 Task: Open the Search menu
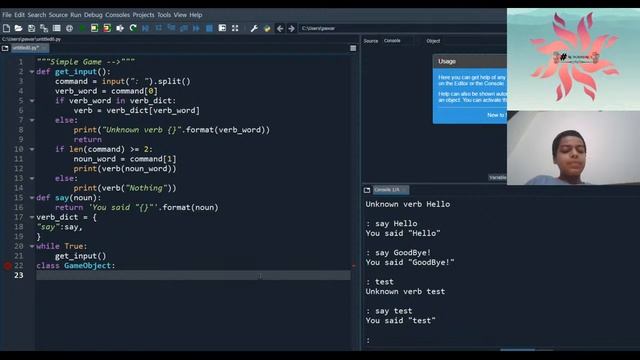(37, 15)
